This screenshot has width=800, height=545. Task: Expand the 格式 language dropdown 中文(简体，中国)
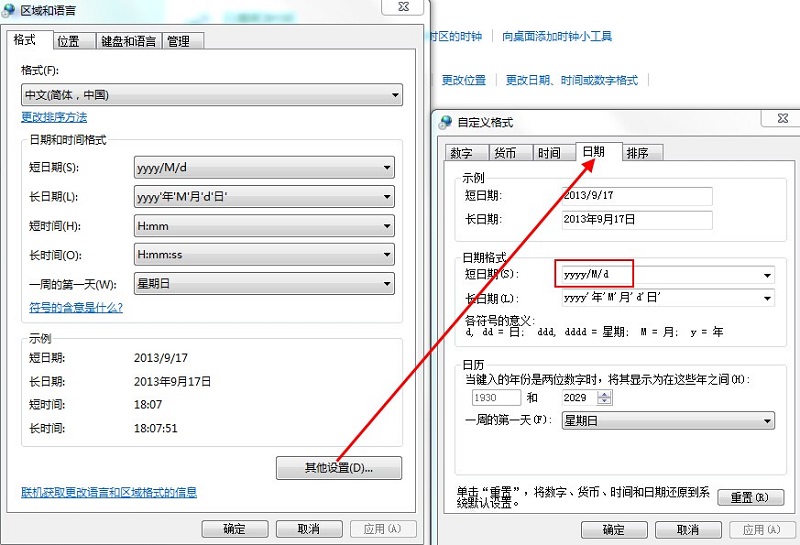click(211, 96)
